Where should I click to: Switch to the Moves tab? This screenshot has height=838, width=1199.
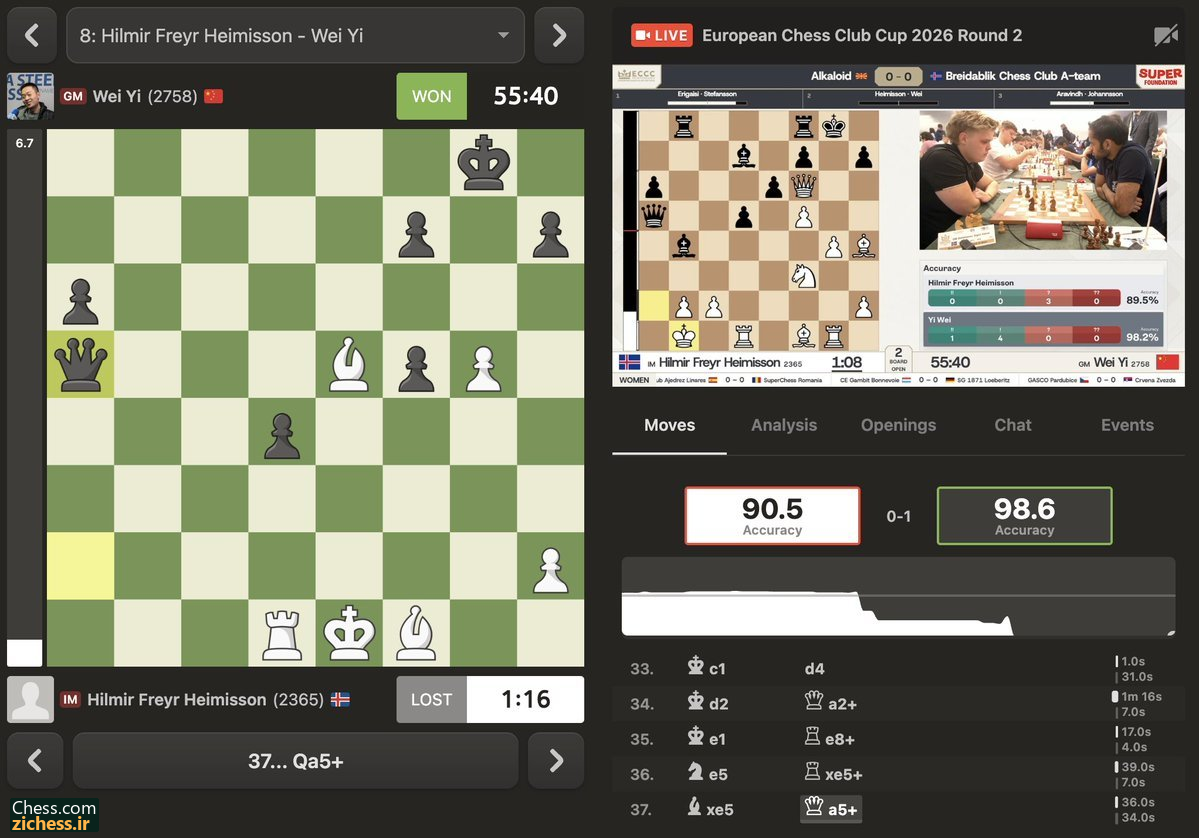pyautogui.click(x=669, y=426)
